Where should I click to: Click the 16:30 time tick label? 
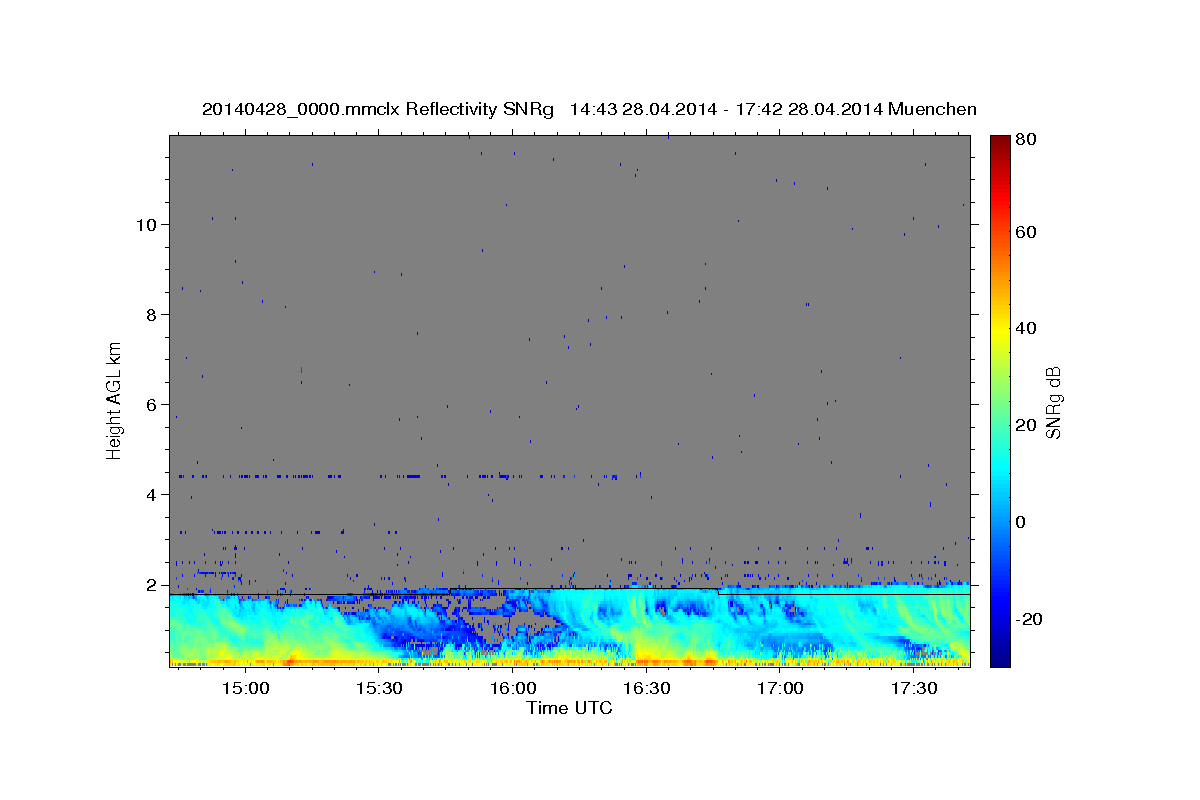(646, 688)
